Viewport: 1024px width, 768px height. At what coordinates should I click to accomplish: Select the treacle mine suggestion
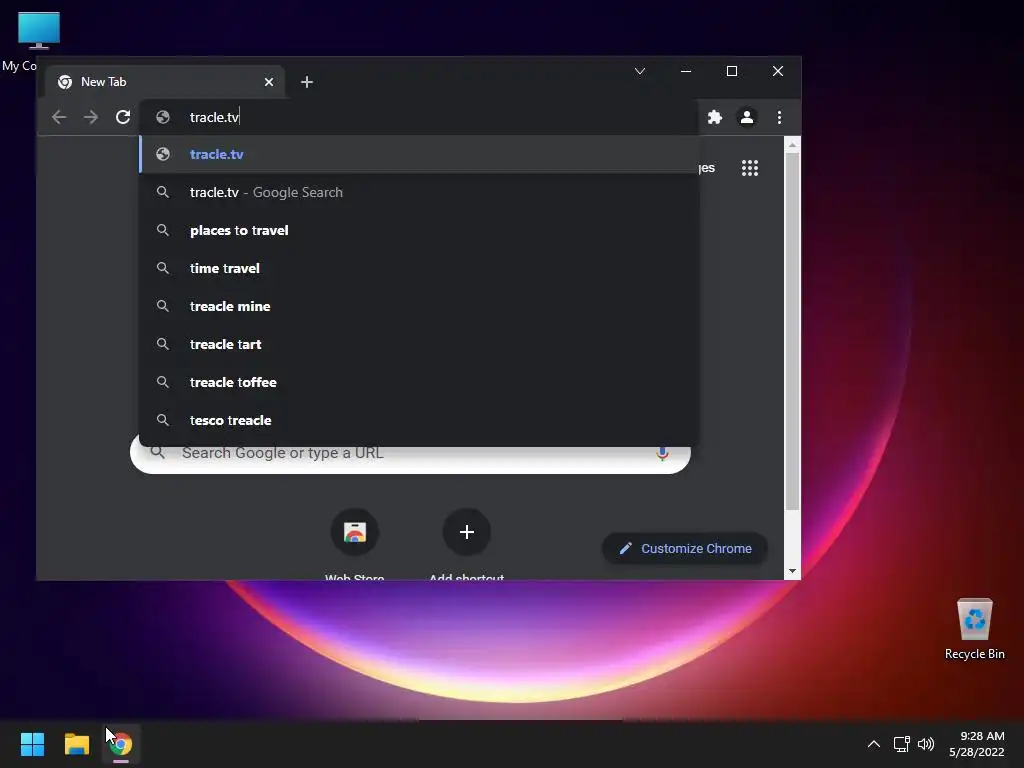coord(419,306)
